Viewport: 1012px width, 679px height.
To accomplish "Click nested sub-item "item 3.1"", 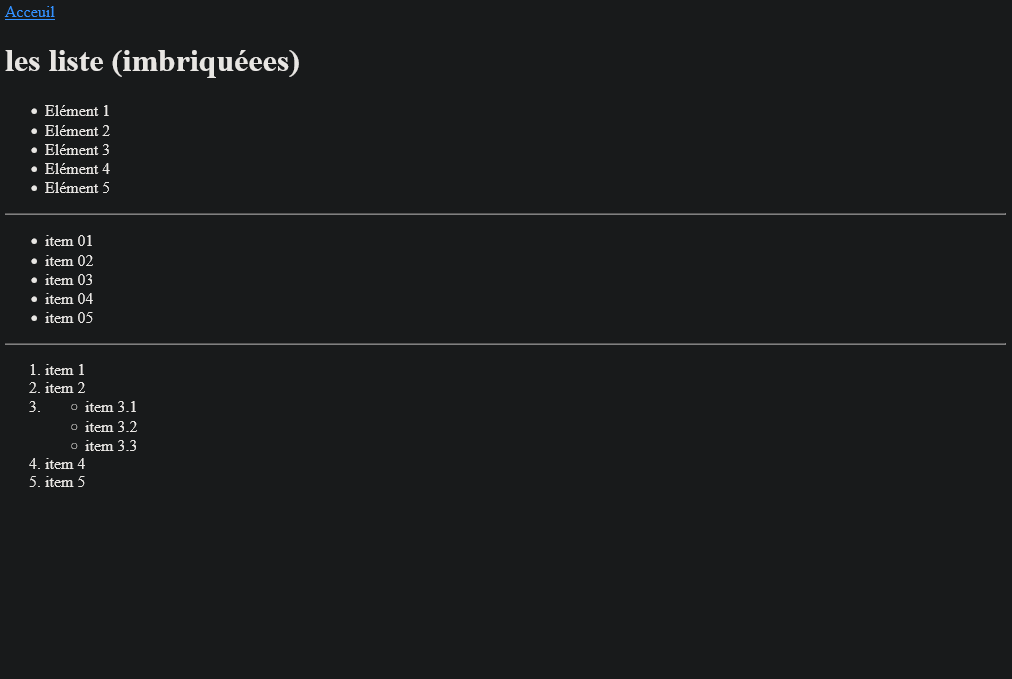I will [111, 407].
